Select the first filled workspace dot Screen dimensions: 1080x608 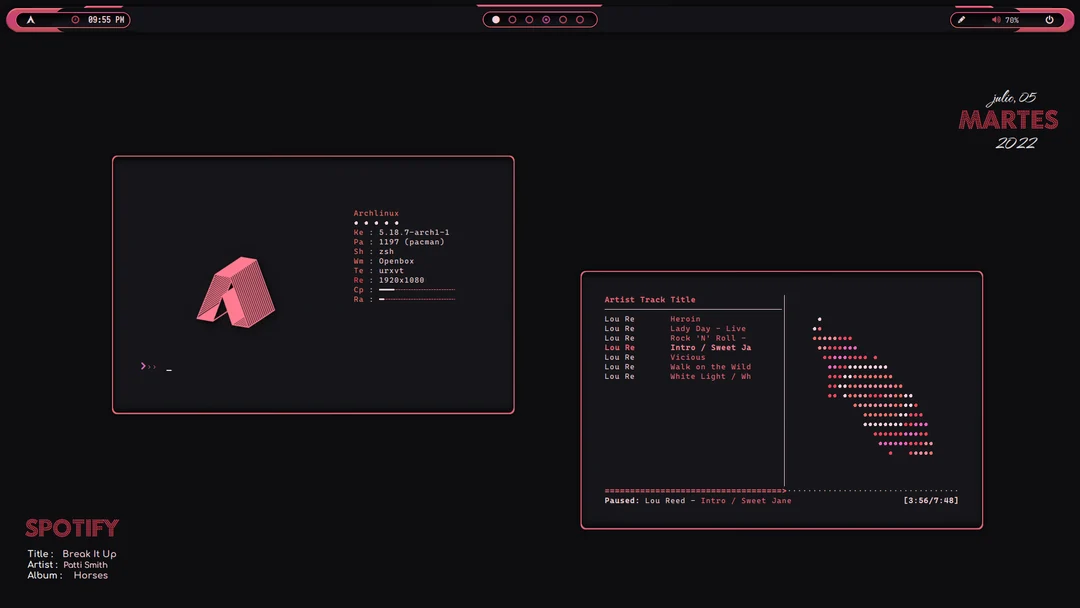coord(495,18)
